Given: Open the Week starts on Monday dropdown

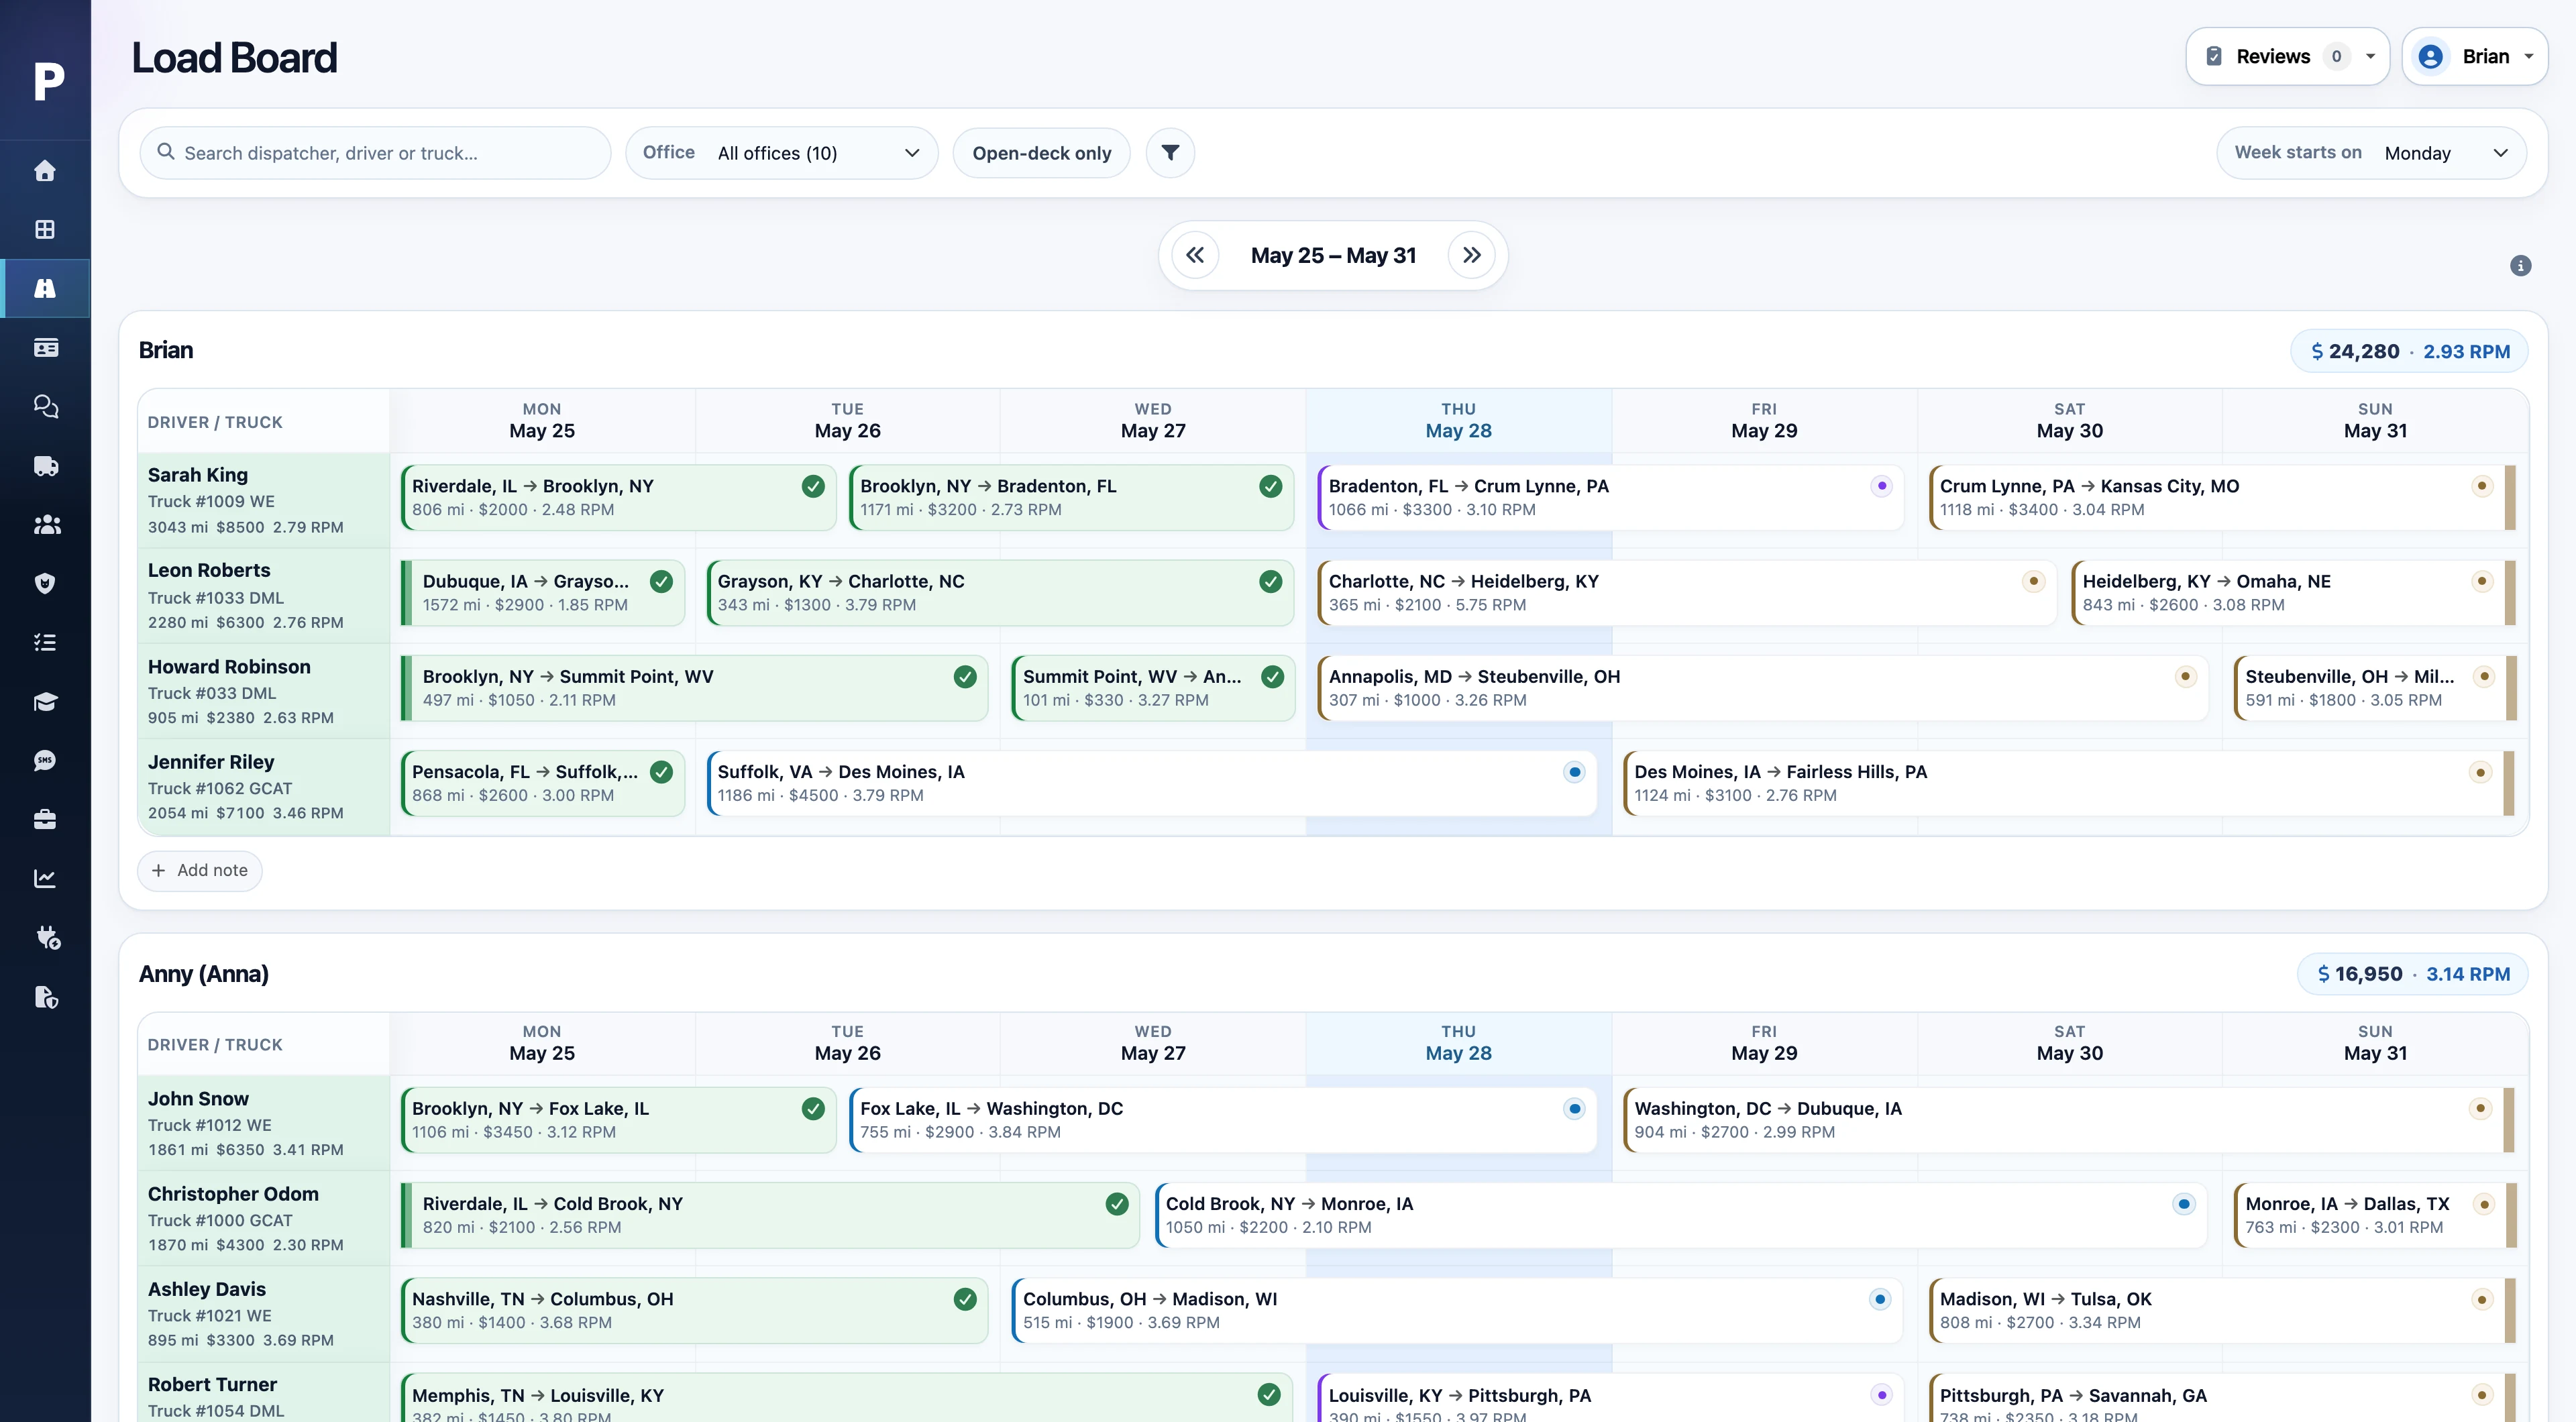Looking at the screenshot, I should point(2371,153).
